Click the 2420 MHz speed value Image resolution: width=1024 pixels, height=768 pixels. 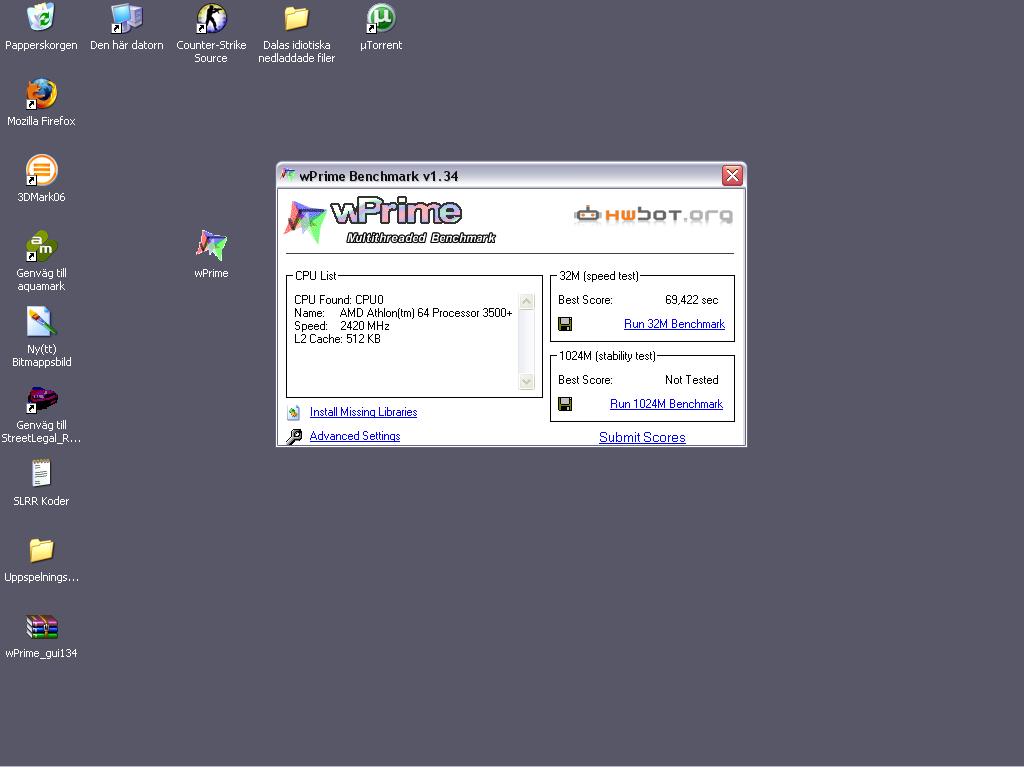click(x=364, y=326)
